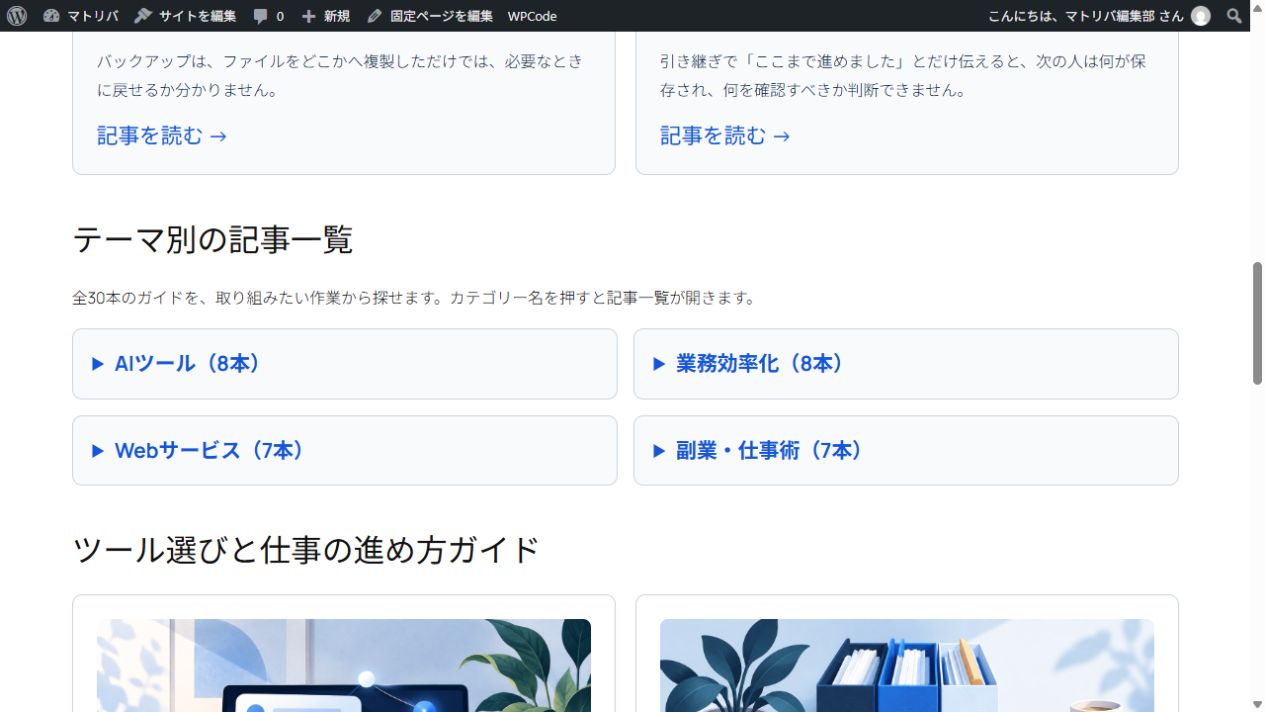Follow 記事を読む link under バックアップ card

[162, 135]
